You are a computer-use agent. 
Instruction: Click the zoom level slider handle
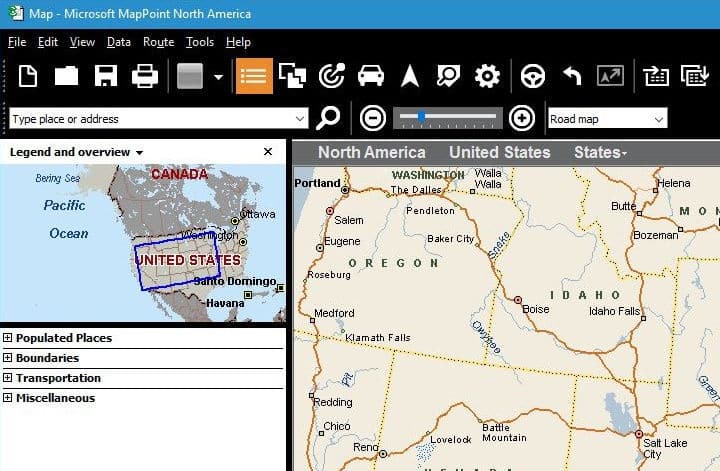pos(421,117)
